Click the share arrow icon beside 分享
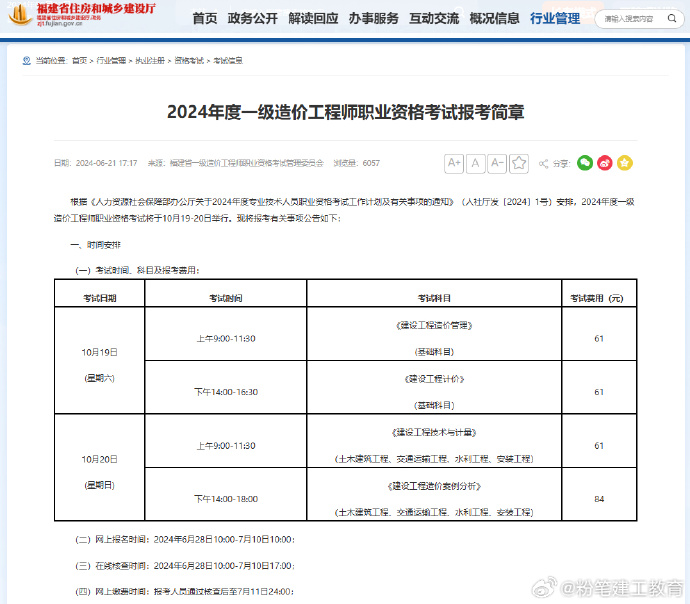Image resolution: width=690 pixels, height=604 pixels. [x=543, y=163]
